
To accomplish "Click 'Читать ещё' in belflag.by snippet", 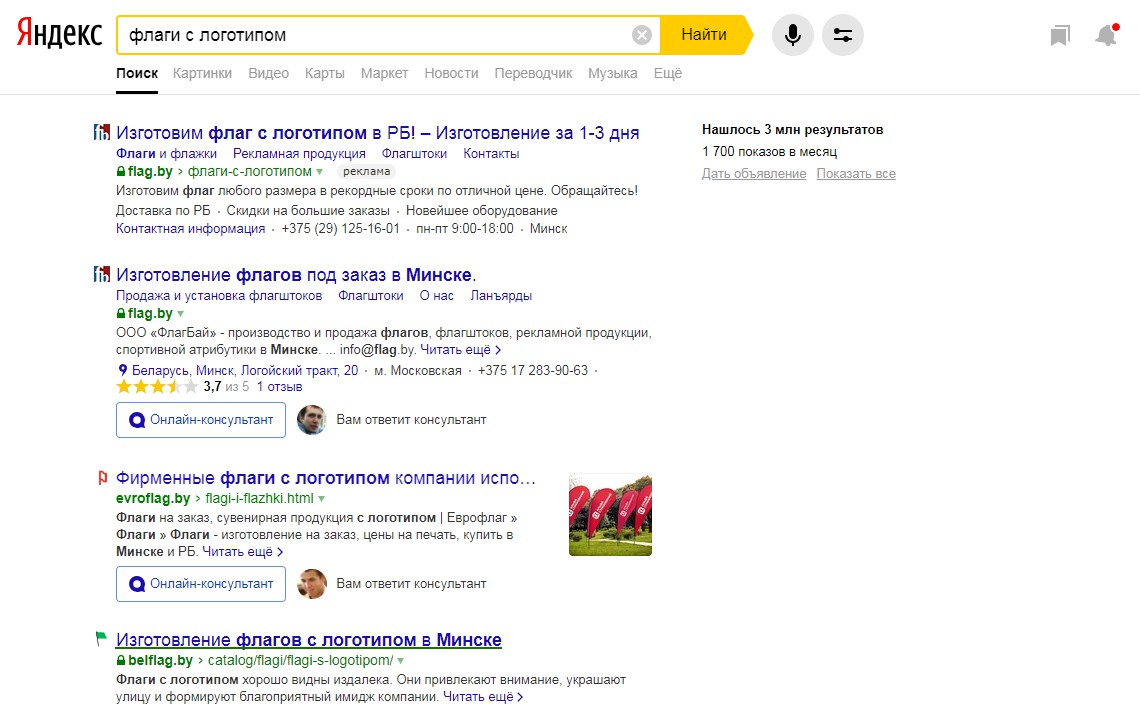I will (483, 696).
